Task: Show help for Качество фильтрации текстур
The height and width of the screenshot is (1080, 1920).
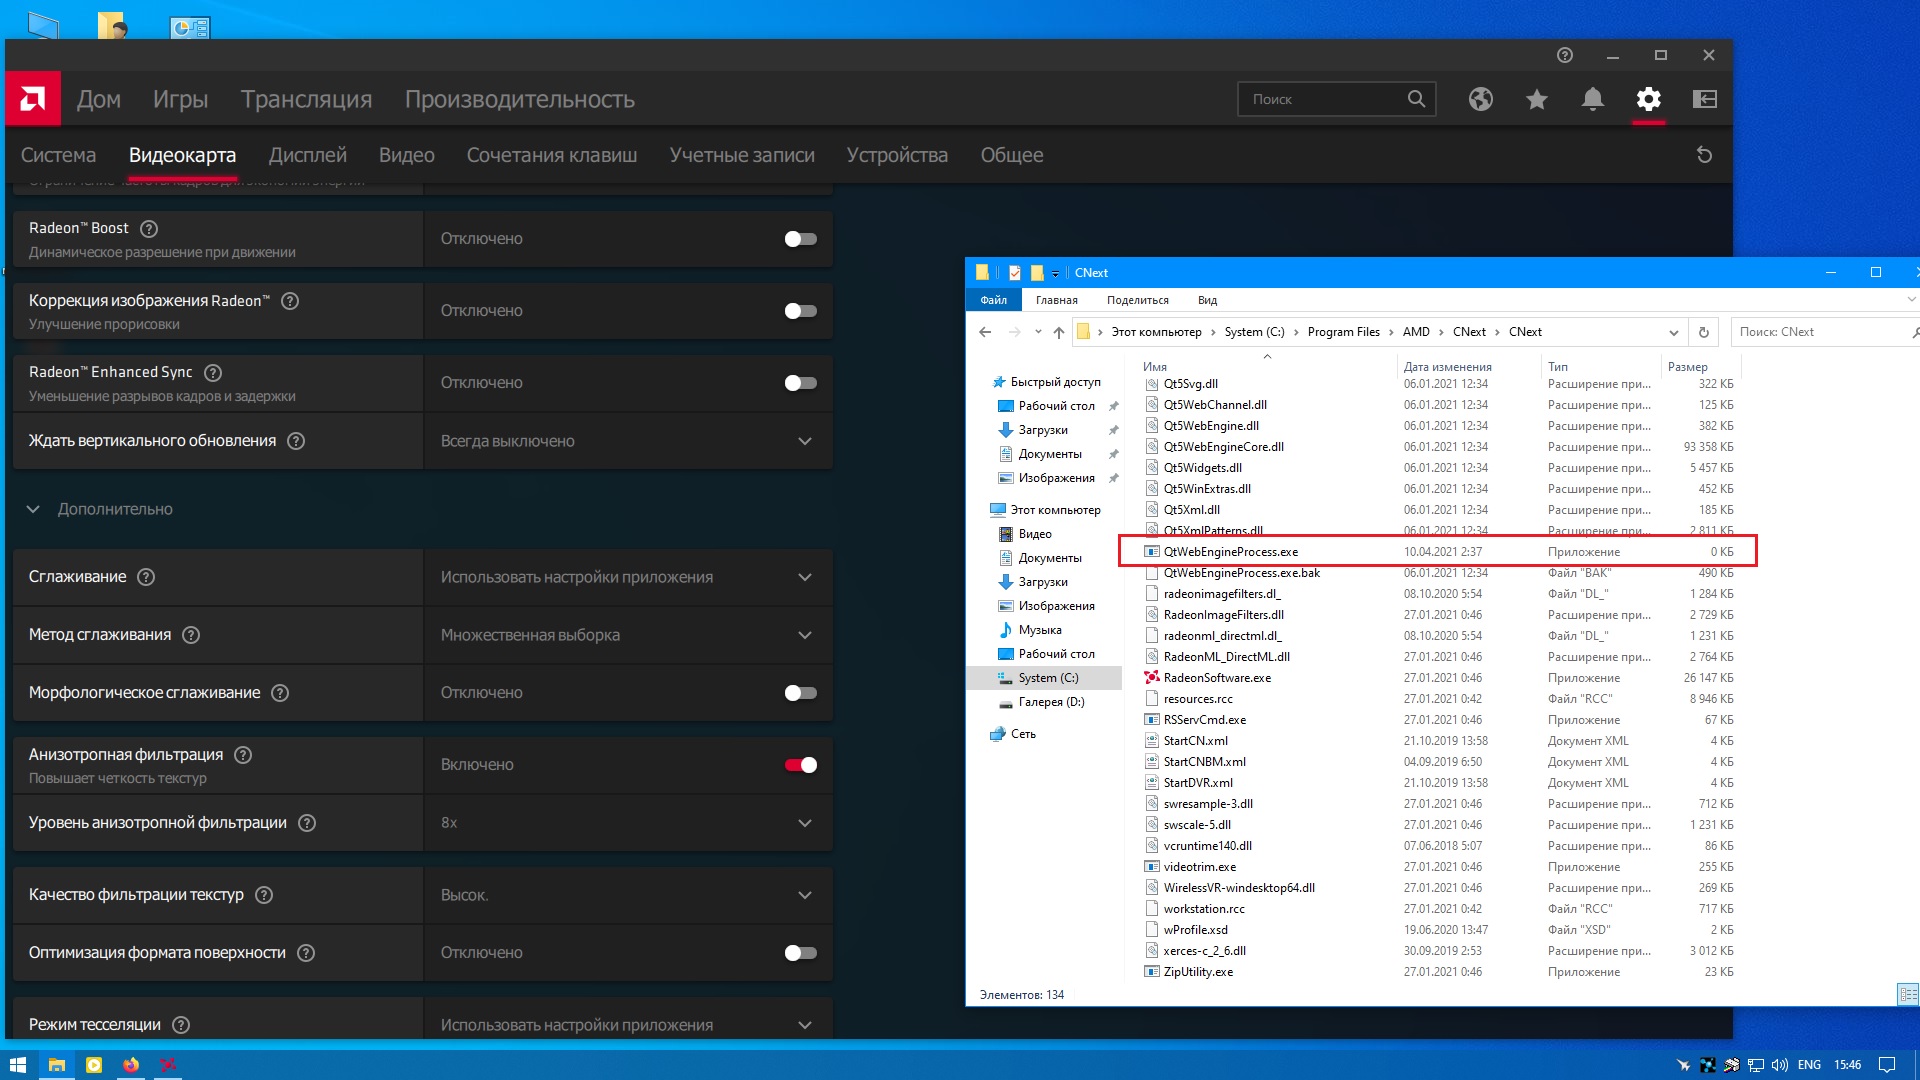Action: [x=264, y=895]
